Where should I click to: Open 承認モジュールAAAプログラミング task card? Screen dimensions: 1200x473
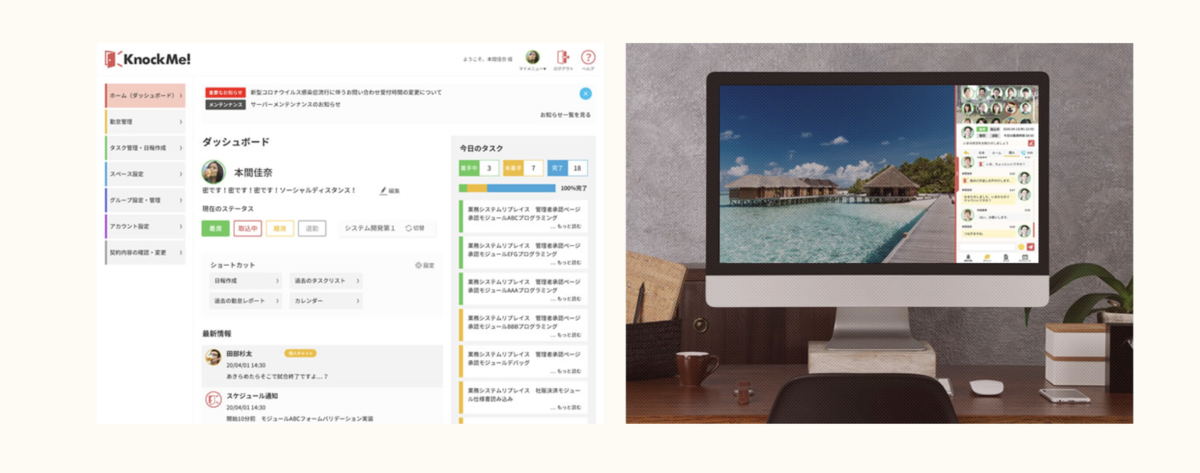(x=523, y=289)
